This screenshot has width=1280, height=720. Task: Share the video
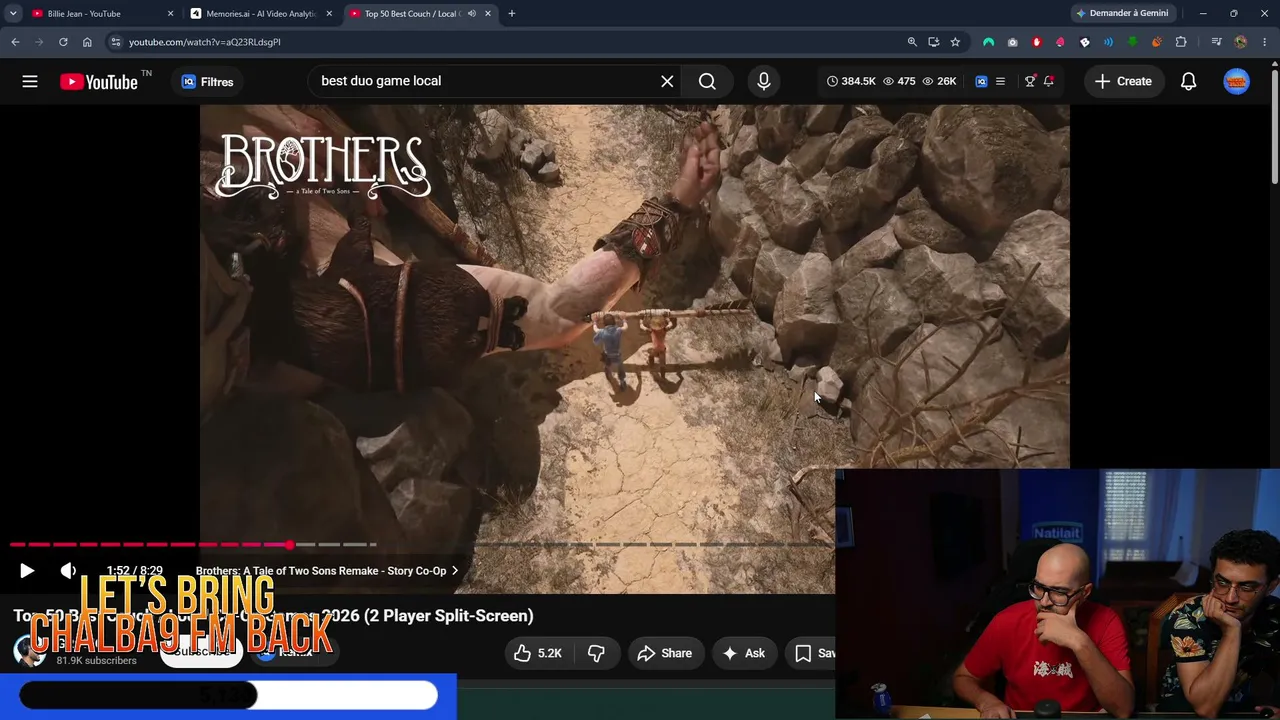pyautogui.click(x=664, y=653)
